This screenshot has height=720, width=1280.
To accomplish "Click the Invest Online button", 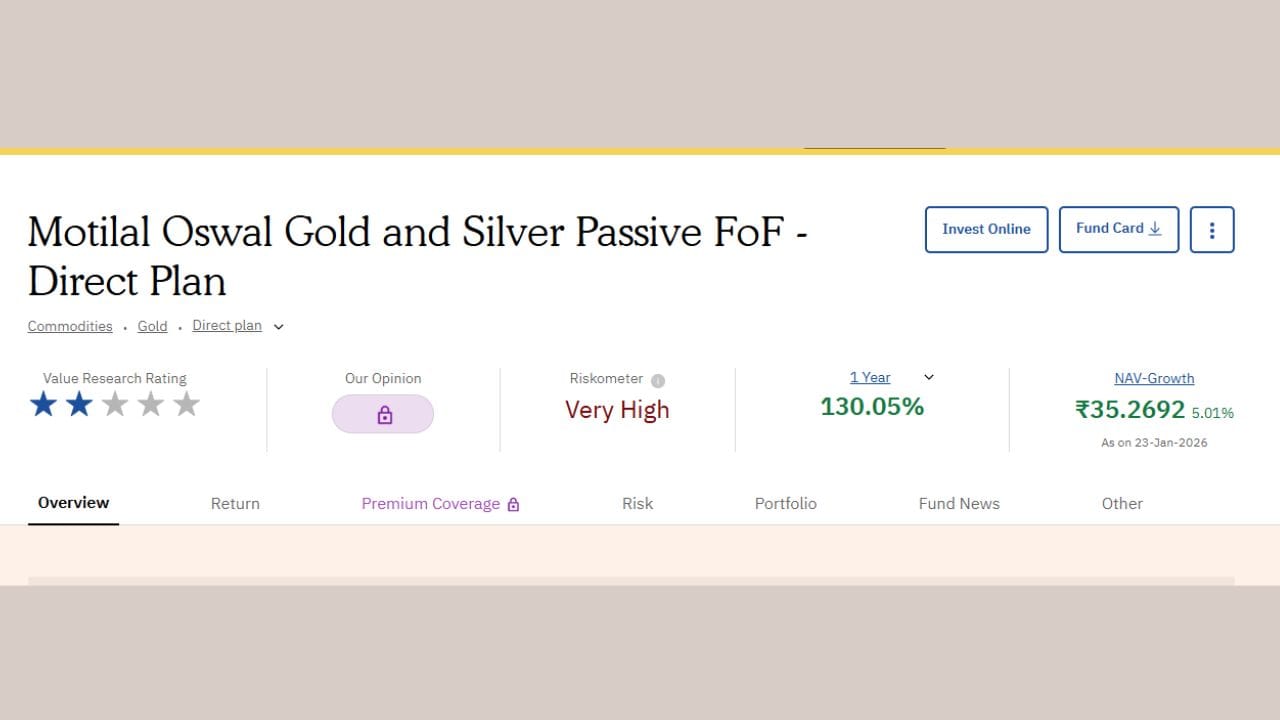I will (x=986, y=229).
